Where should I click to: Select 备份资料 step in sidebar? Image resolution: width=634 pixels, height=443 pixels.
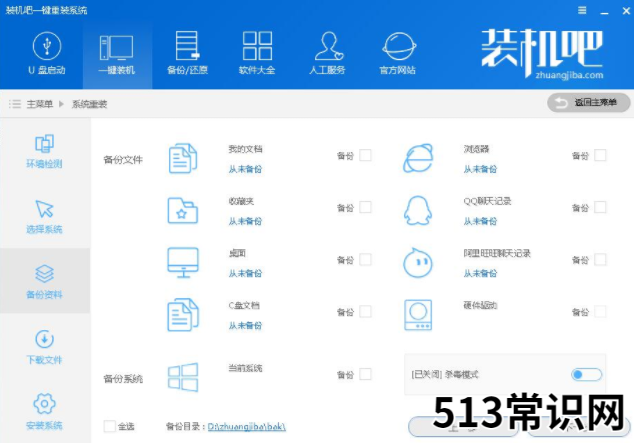[x=44, y=282]
